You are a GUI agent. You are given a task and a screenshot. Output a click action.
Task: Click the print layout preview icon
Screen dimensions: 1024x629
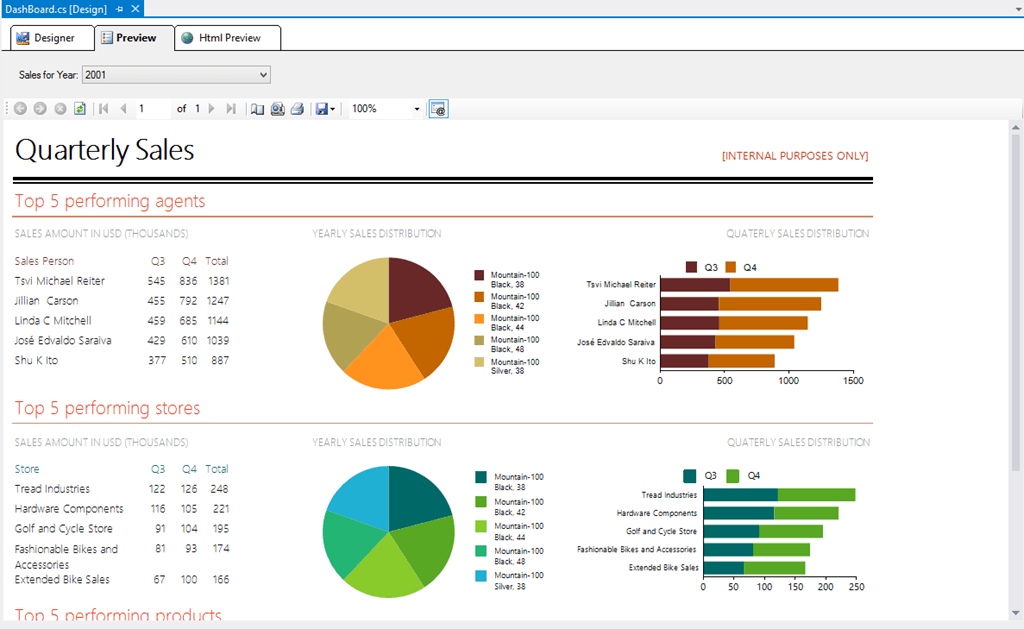tap(276, 108)
